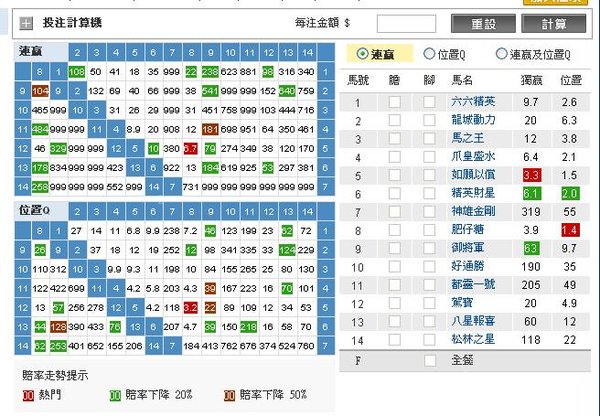Tick the 膽 checkbox for horse 1 六六精英
The width and height of the screenshot is (600, 416).
[x=395, y=102]
